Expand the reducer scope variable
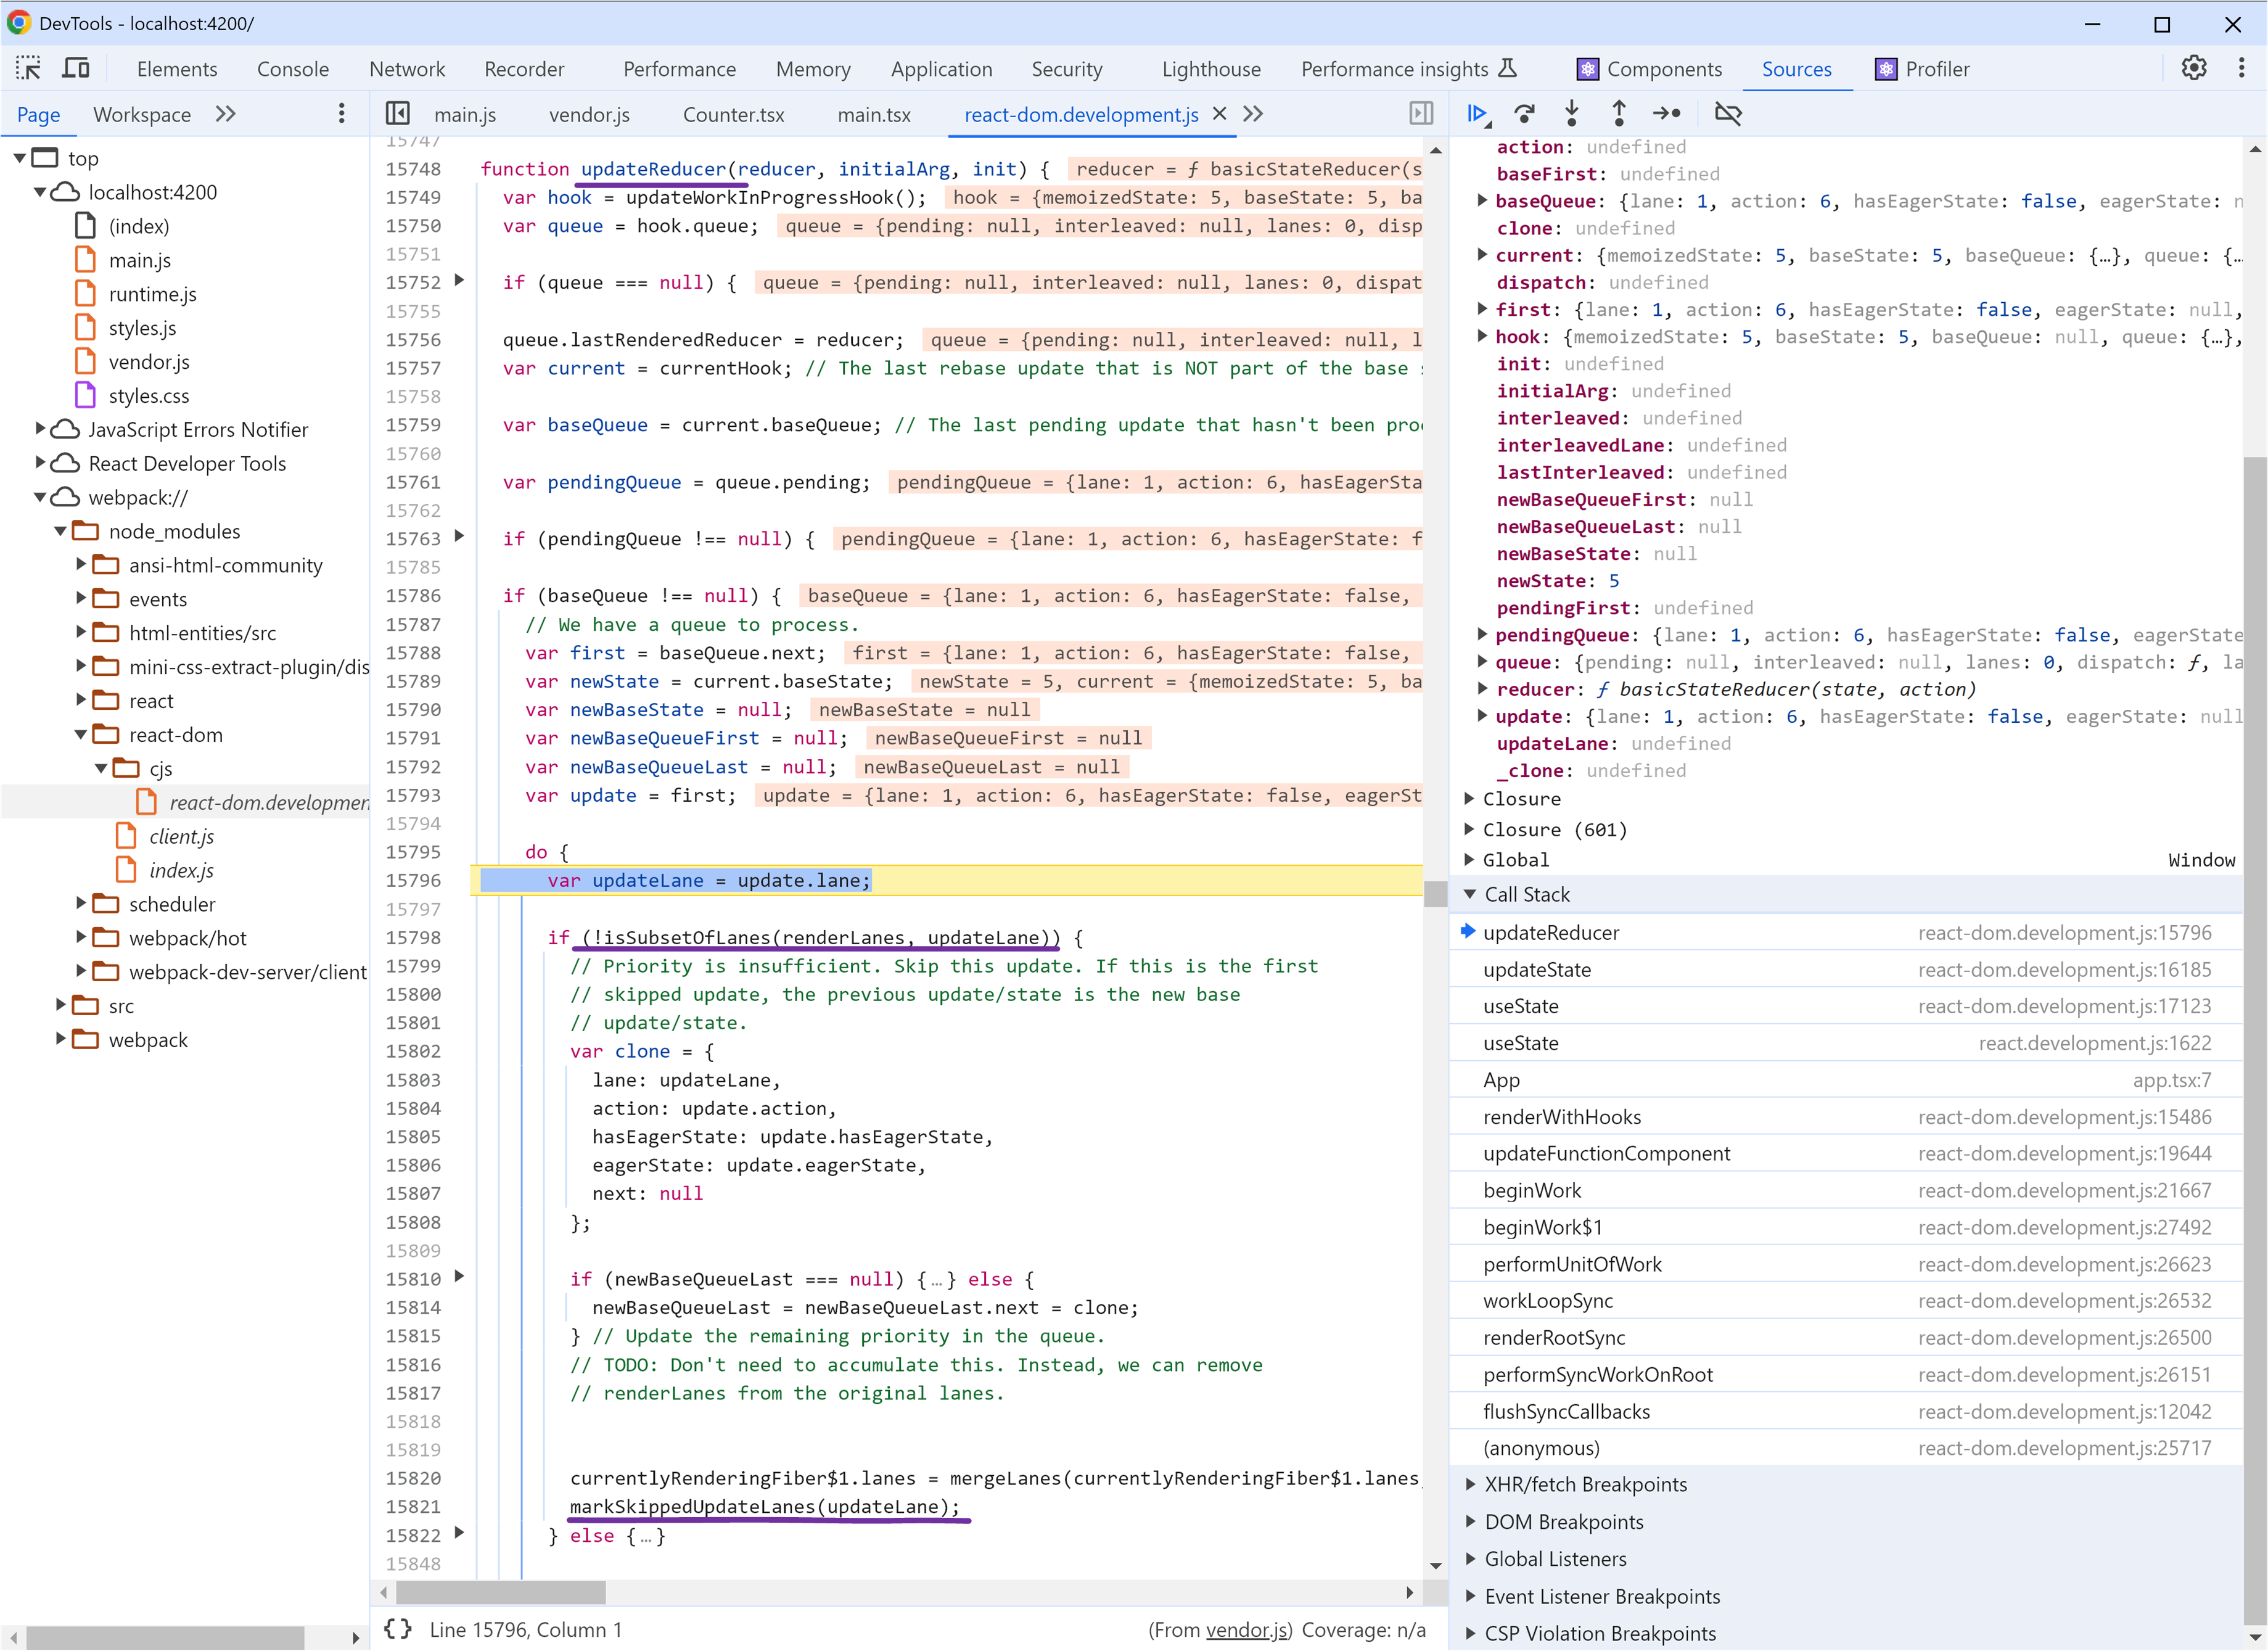Image resolution: width=2268 pixels, height=1651 pixels. (x=1482, y=688)
